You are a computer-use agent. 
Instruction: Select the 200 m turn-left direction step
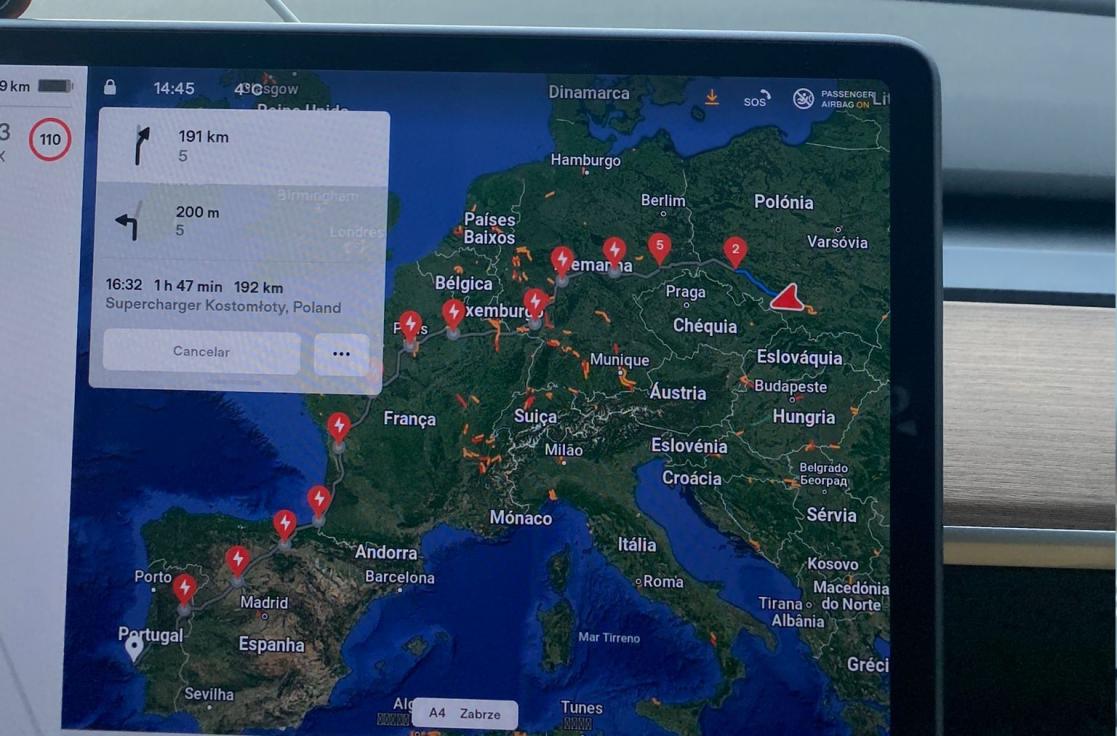pos(243,222)
